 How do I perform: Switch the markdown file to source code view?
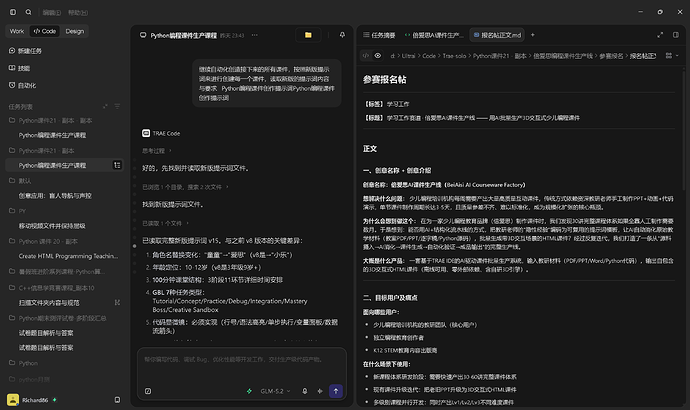[366, 56]
